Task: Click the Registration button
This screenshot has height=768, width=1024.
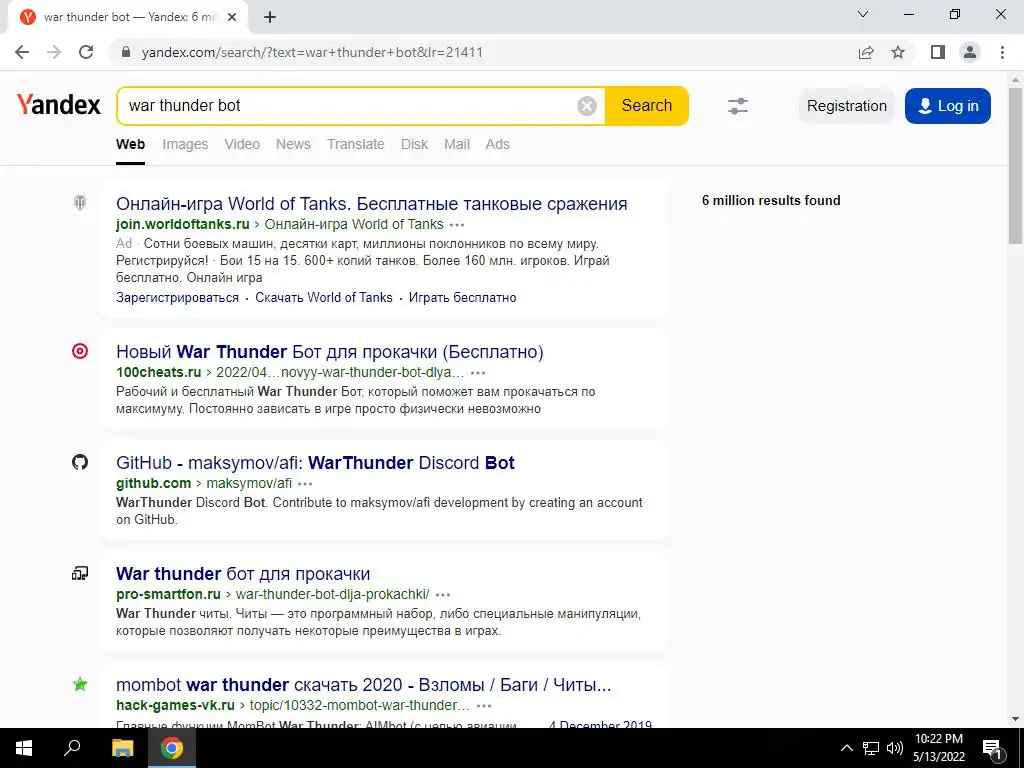Action: (x=846, y=106)
